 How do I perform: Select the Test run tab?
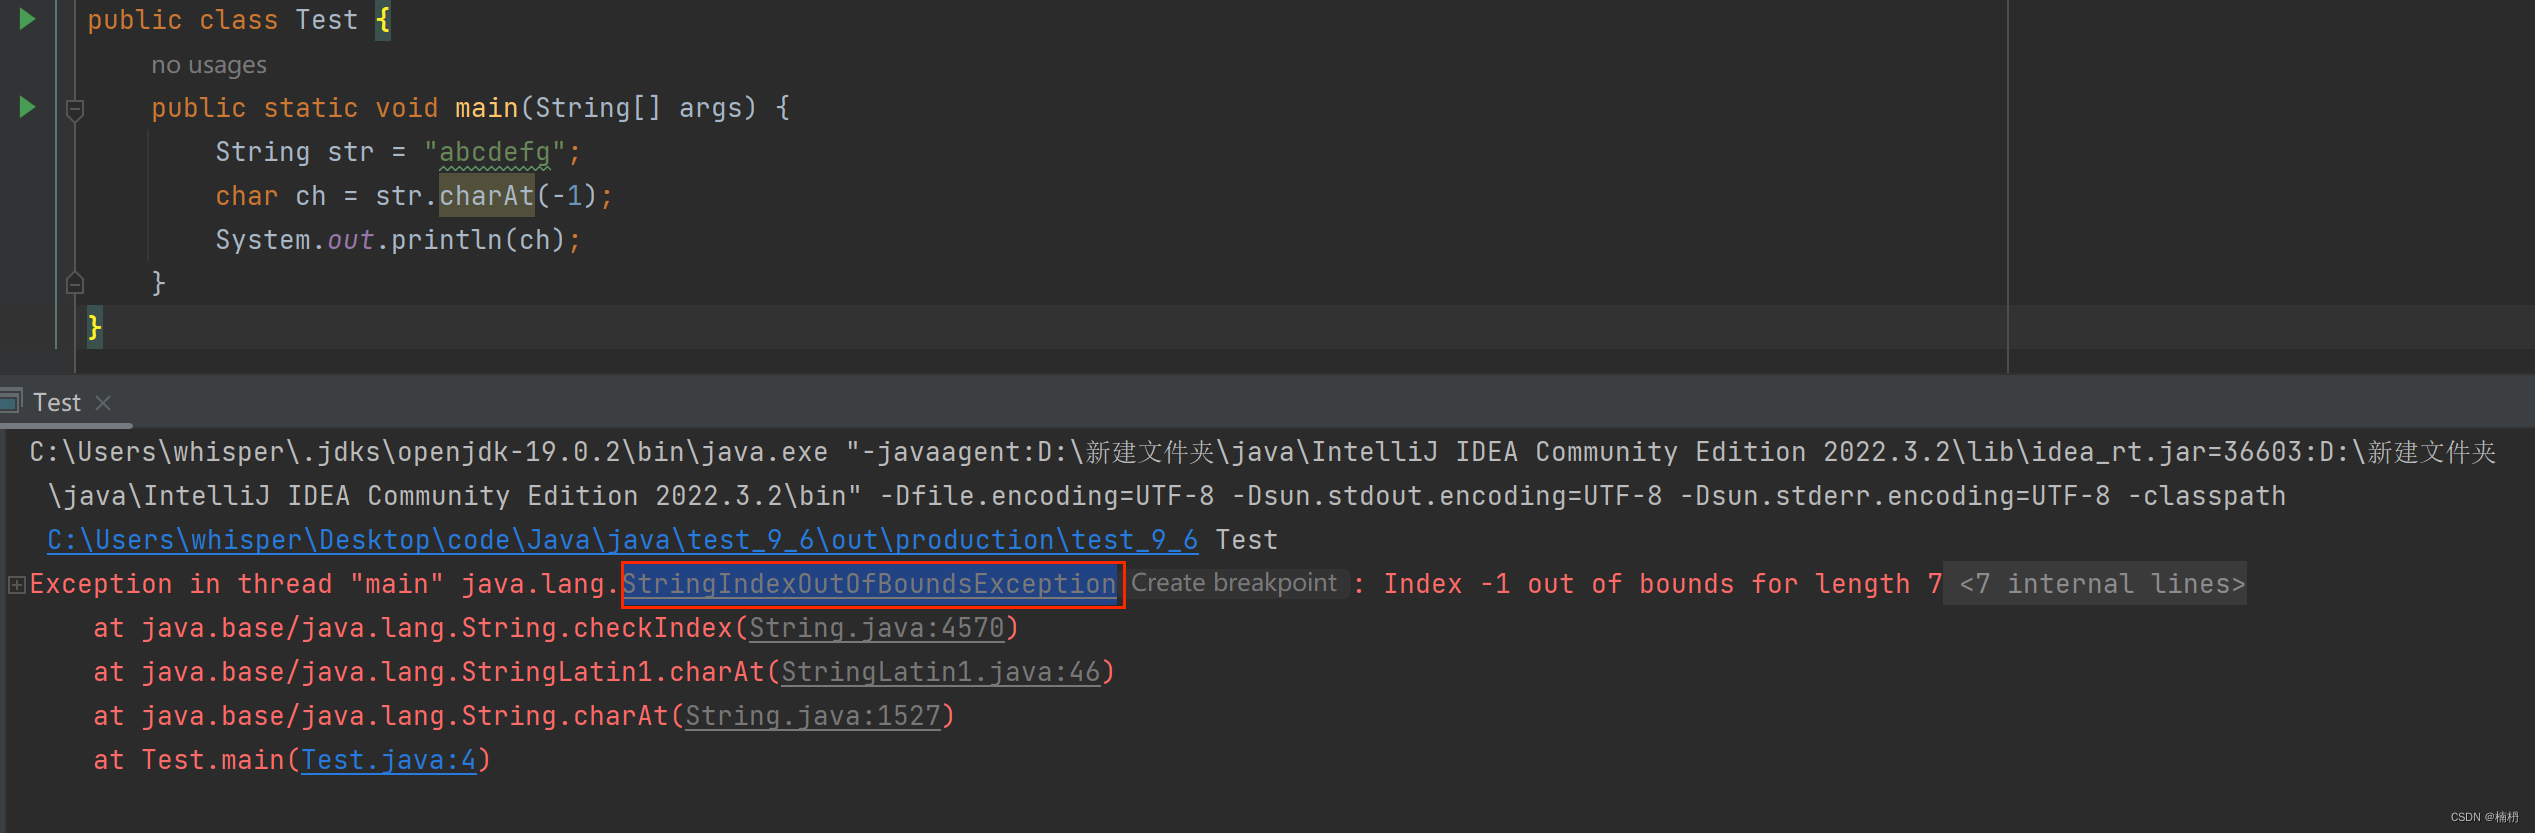[56, 402]
